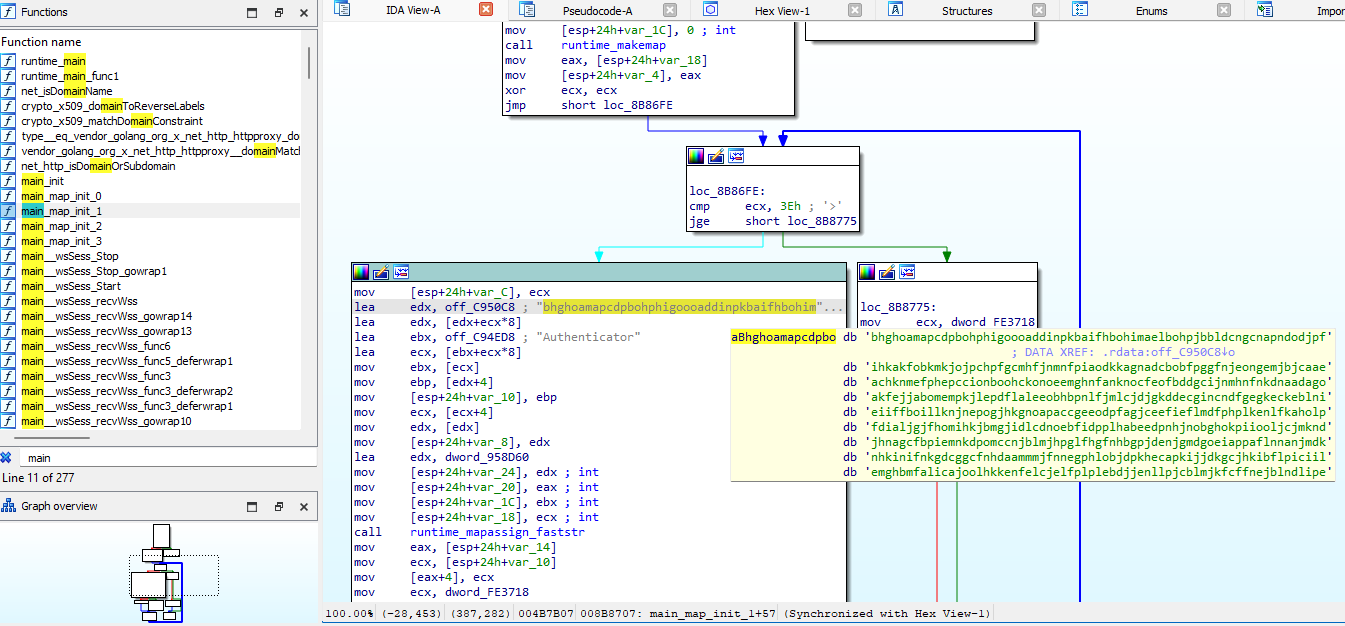1345x626 pixels.
Task: Click the Pseudocode-A tab icon
Action: [x=527, y=10]
